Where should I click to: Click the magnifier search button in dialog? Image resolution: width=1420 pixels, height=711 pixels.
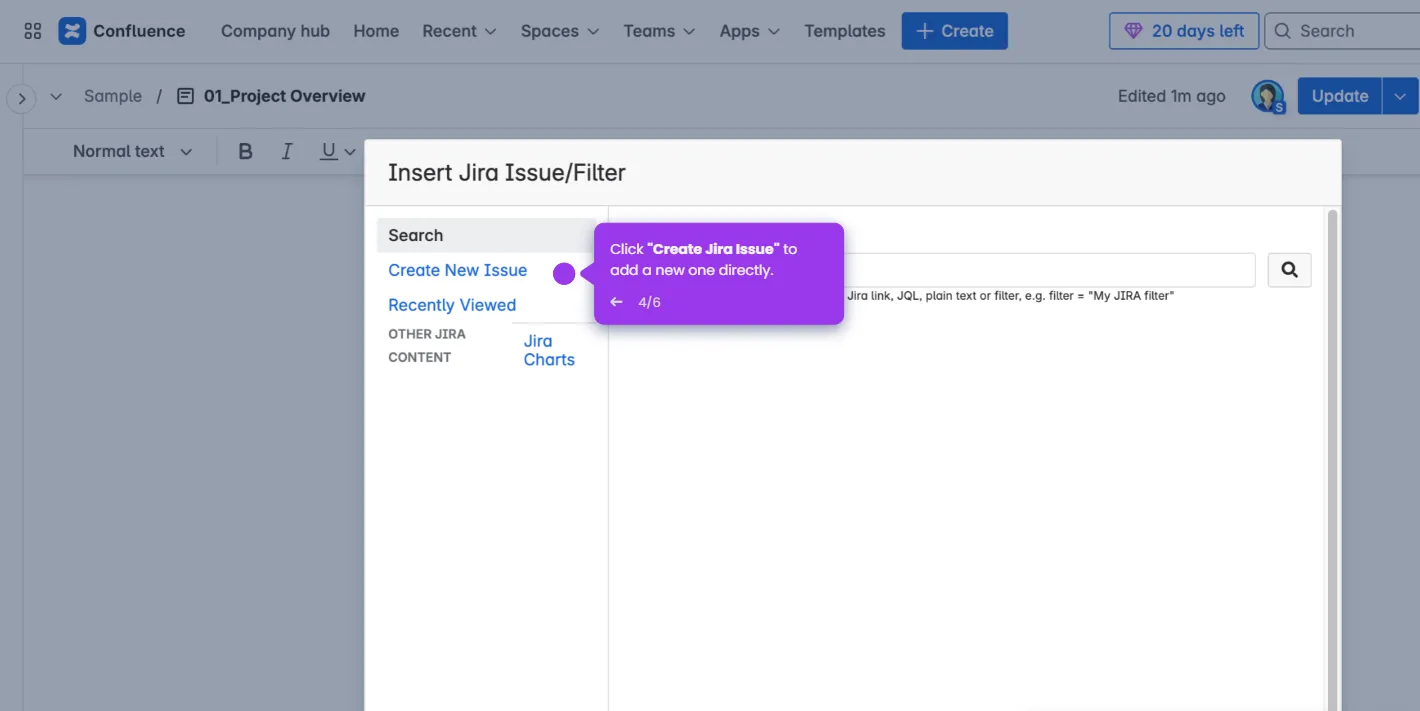[x=1289, y=270]
